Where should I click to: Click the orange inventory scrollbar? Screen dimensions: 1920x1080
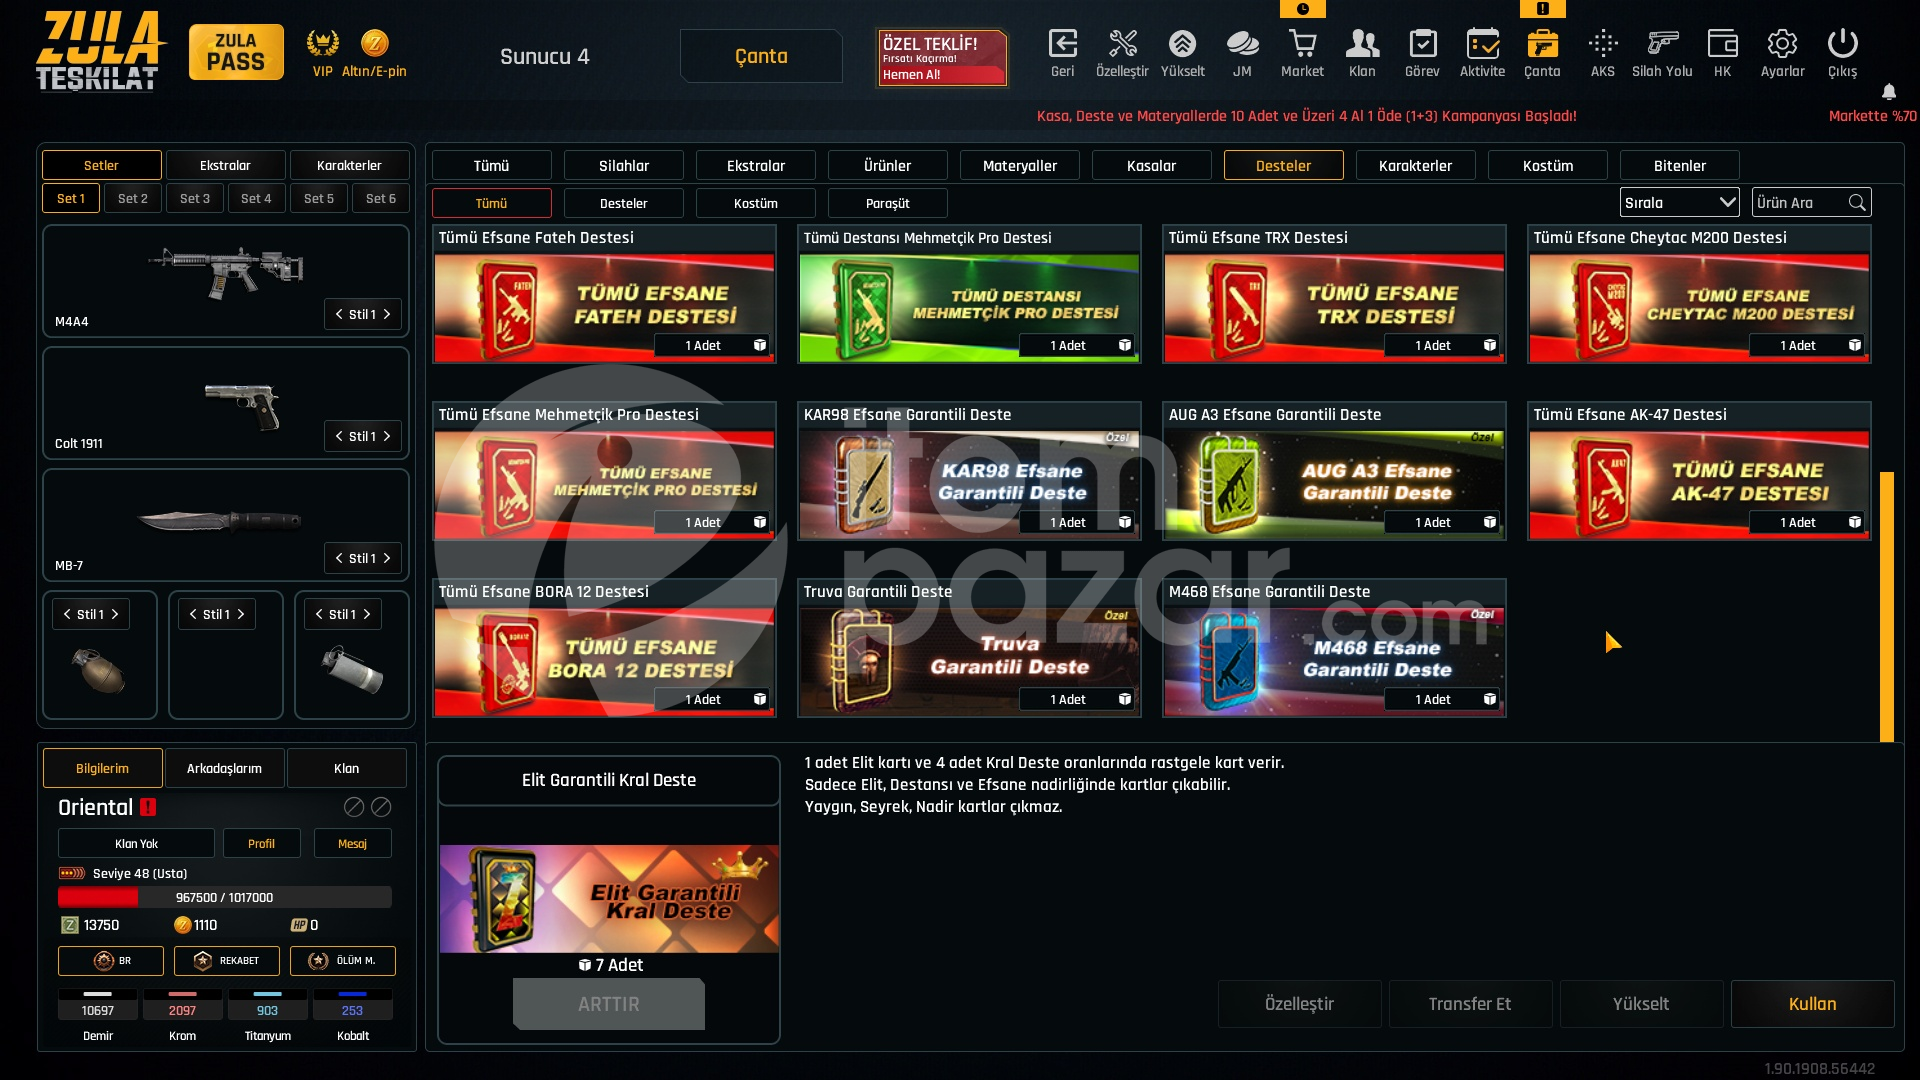(x=1887, y=607)
